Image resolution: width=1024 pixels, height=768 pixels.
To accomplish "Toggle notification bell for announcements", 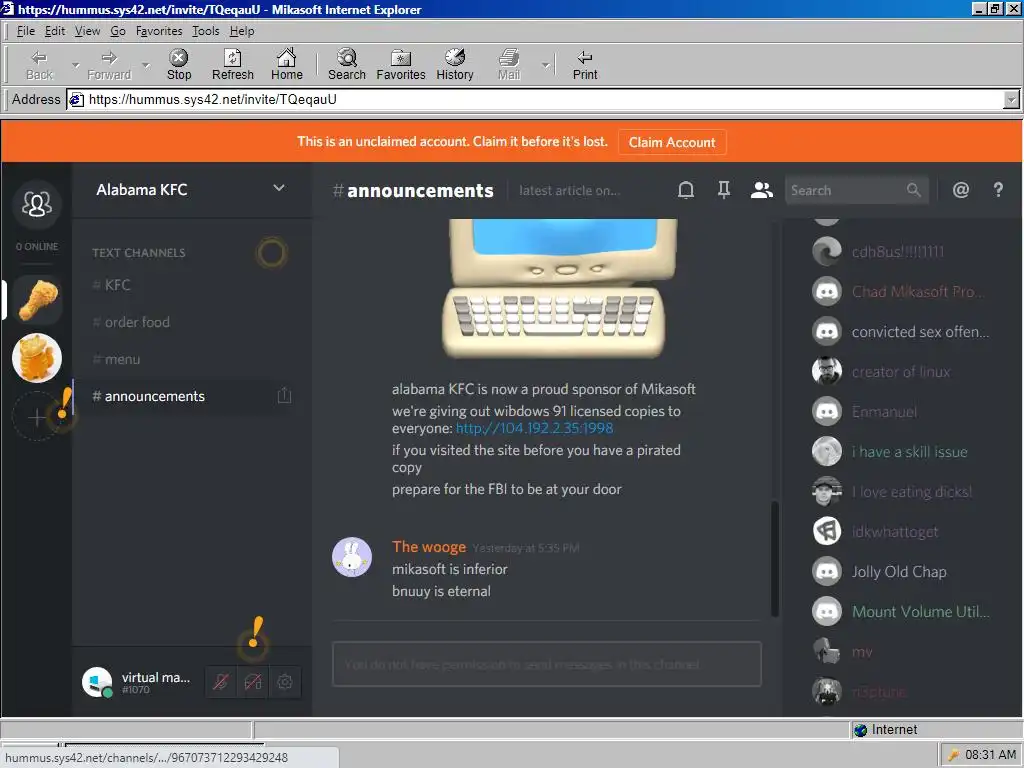I will [686, 190].
